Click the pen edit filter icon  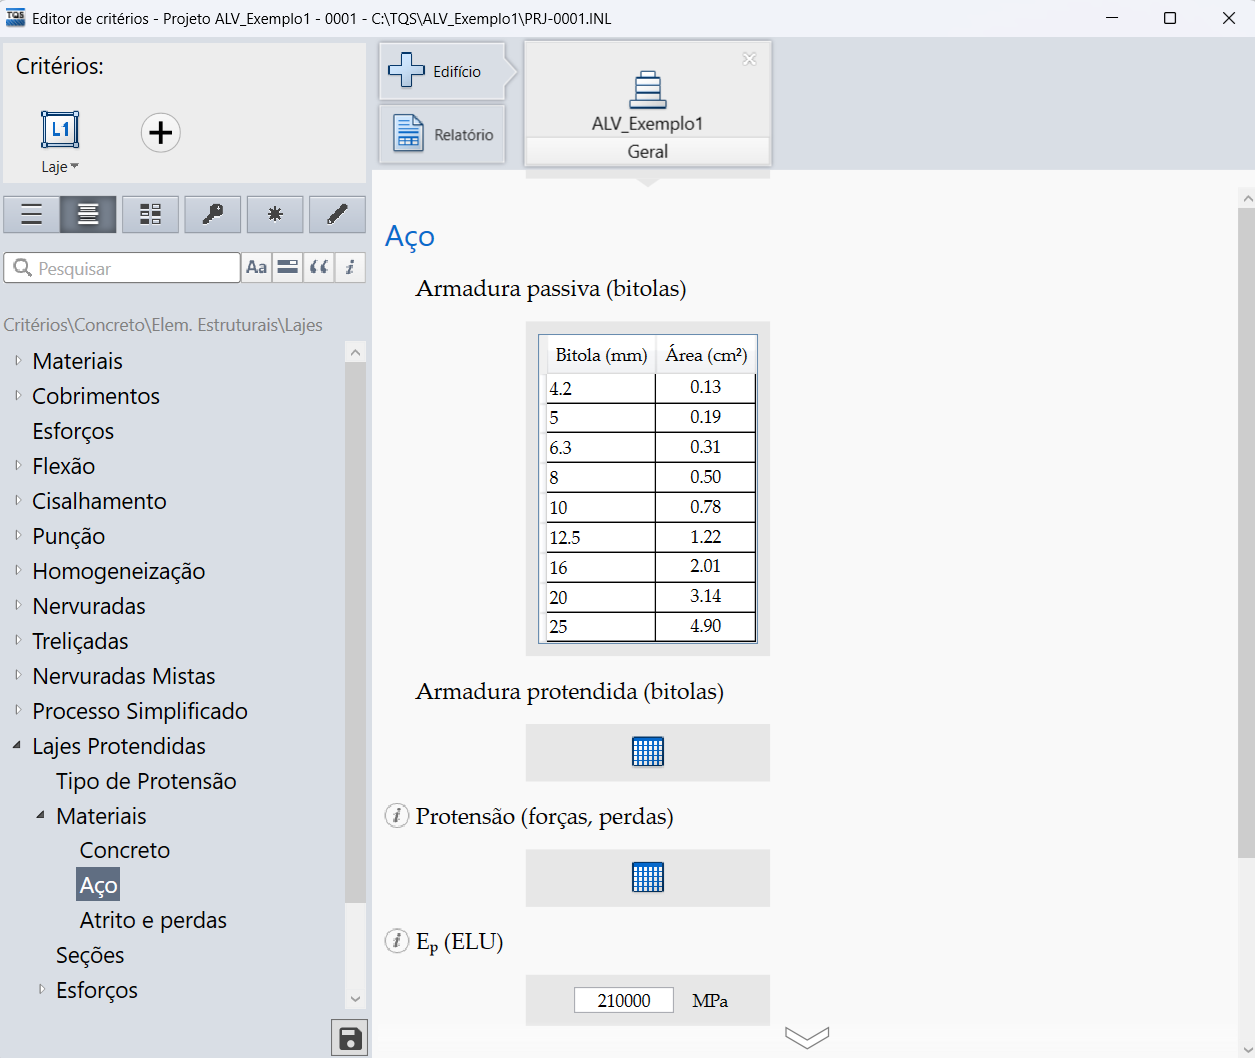[x=337, y=214]
